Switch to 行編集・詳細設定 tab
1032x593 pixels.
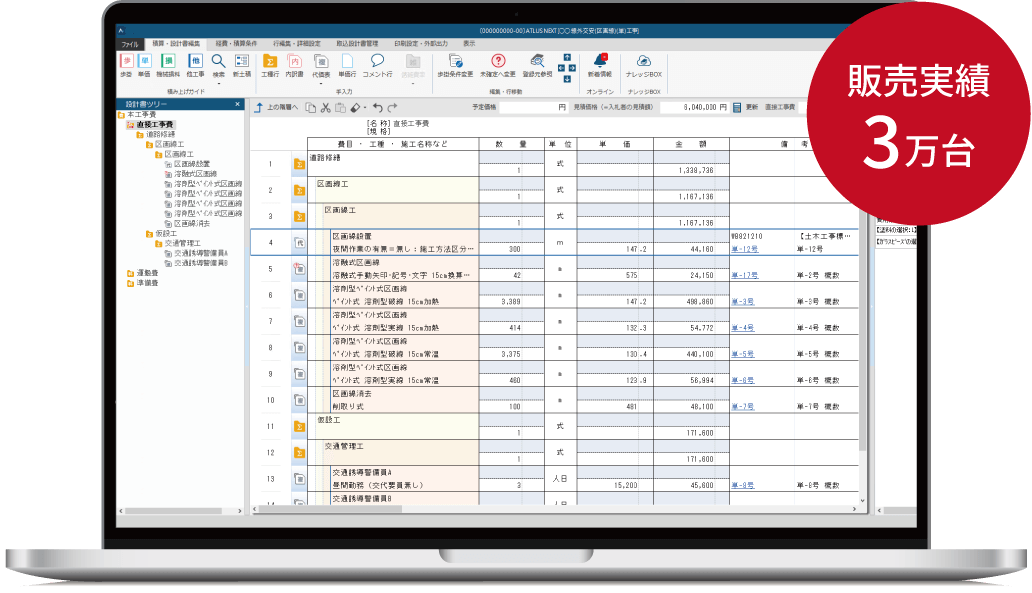297,44
